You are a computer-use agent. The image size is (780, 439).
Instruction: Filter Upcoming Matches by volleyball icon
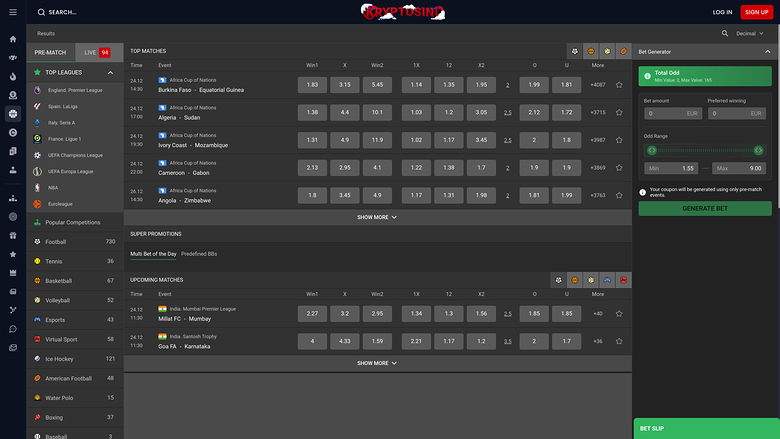coord(591,280)
